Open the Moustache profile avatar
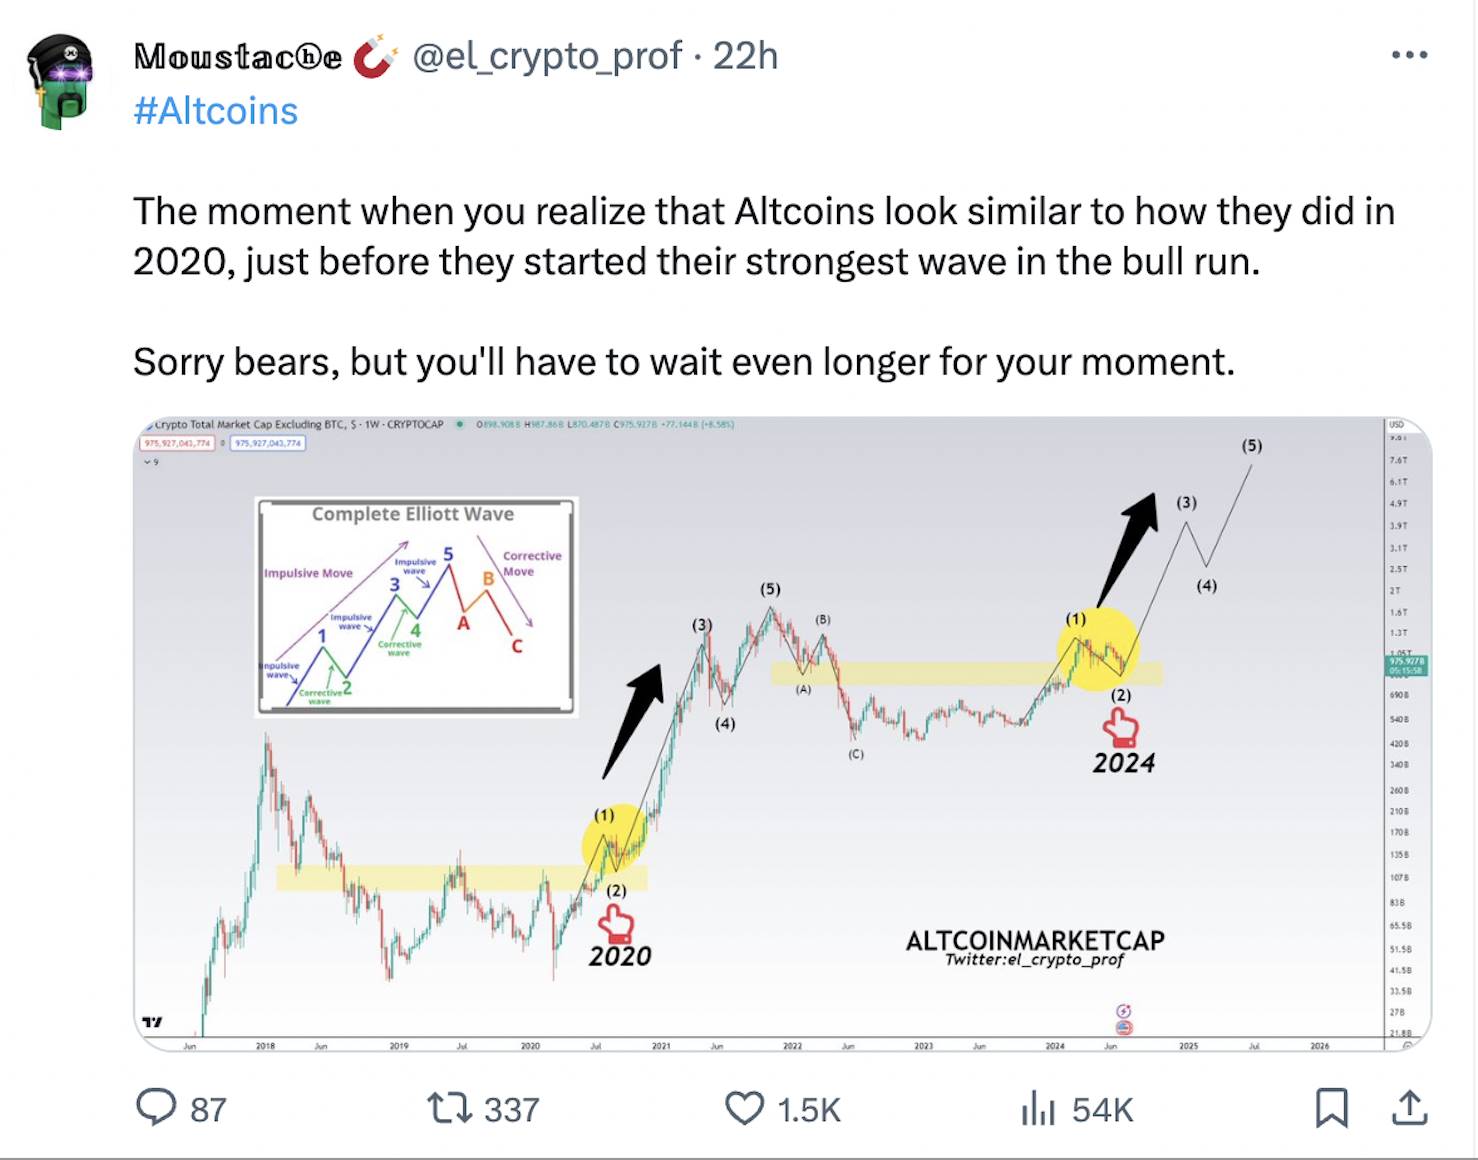The width and height of the screenshot is (1478, 1160). 60,82
